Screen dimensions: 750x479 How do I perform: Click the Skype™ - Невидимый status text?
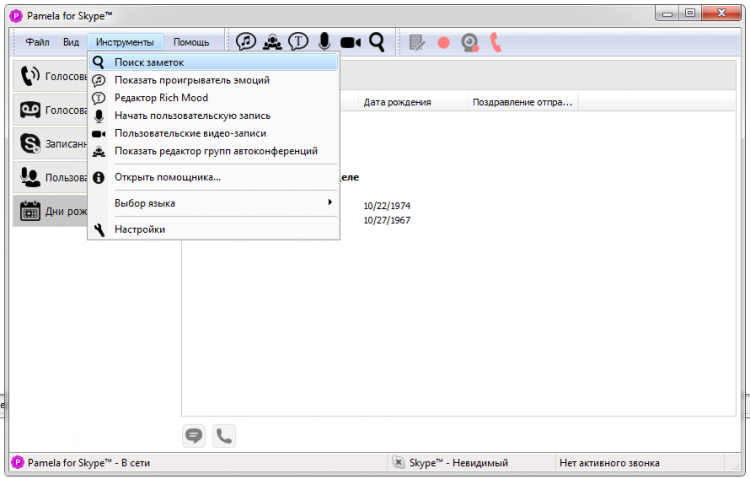pos(458,463)
